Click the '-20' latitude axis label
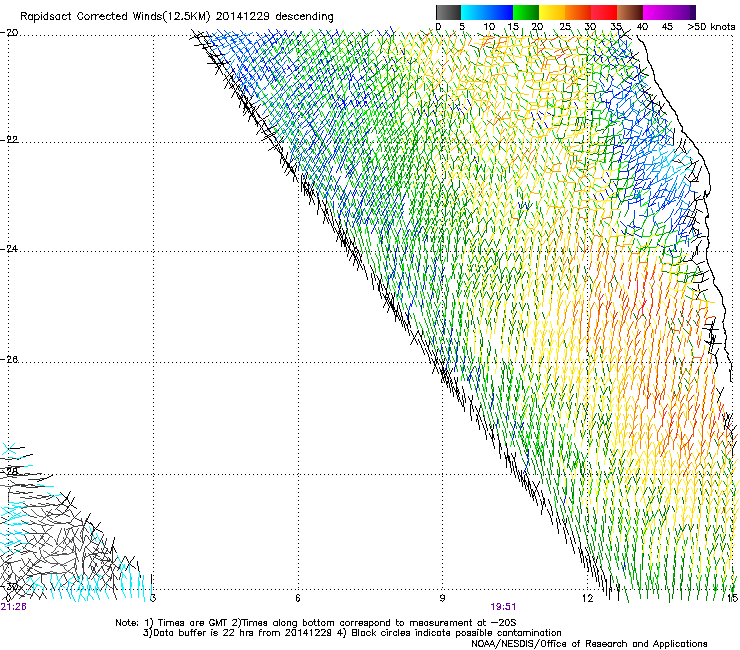This screenshot has height=650, width=740. [x=10, y=33]
